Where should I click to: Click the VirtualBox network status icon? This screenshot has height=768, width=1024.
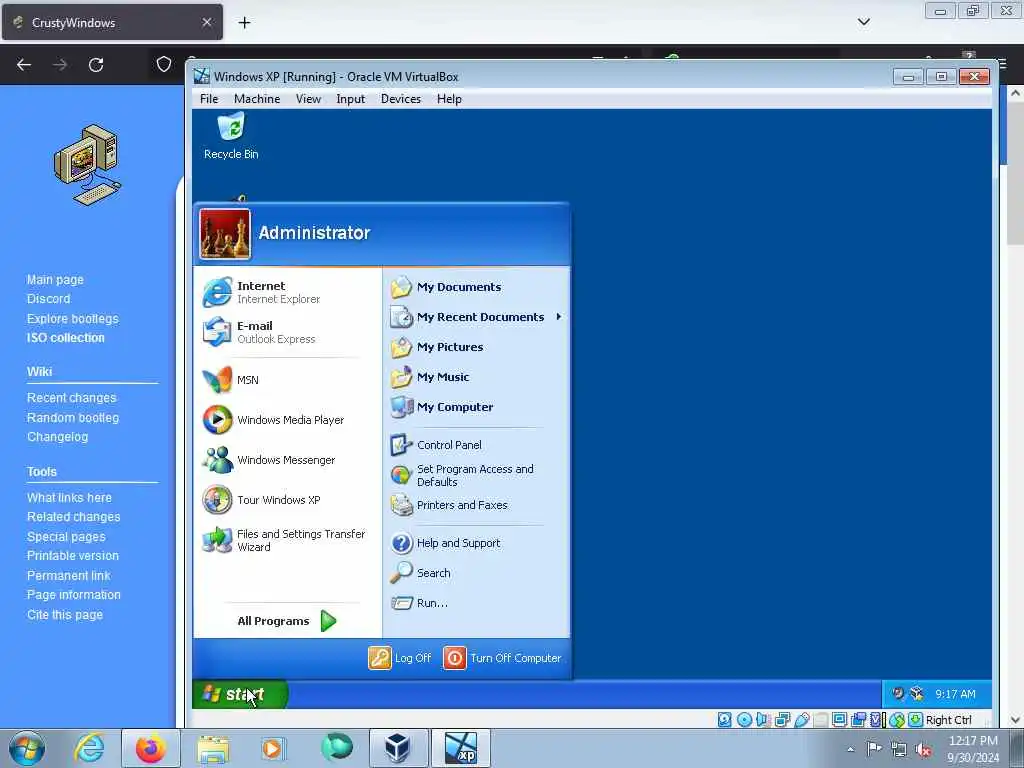tap(782, 720)
